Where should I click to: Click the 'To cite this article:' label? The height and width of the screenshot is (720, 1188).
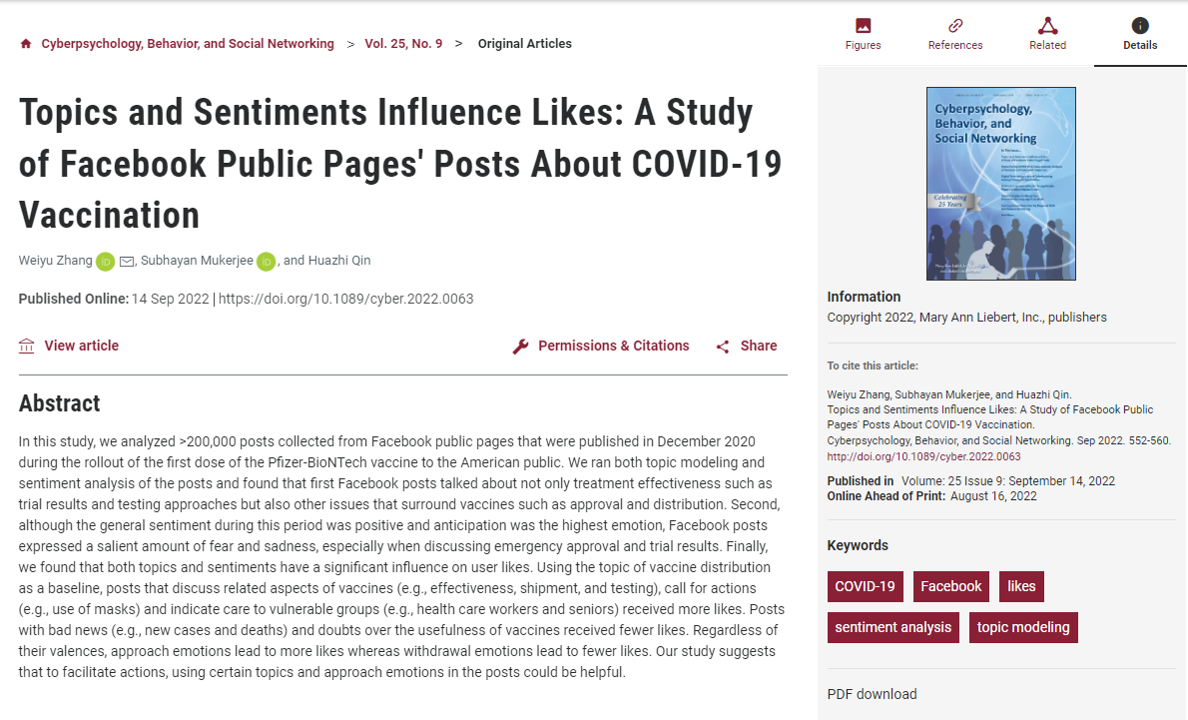pos(872,365)
